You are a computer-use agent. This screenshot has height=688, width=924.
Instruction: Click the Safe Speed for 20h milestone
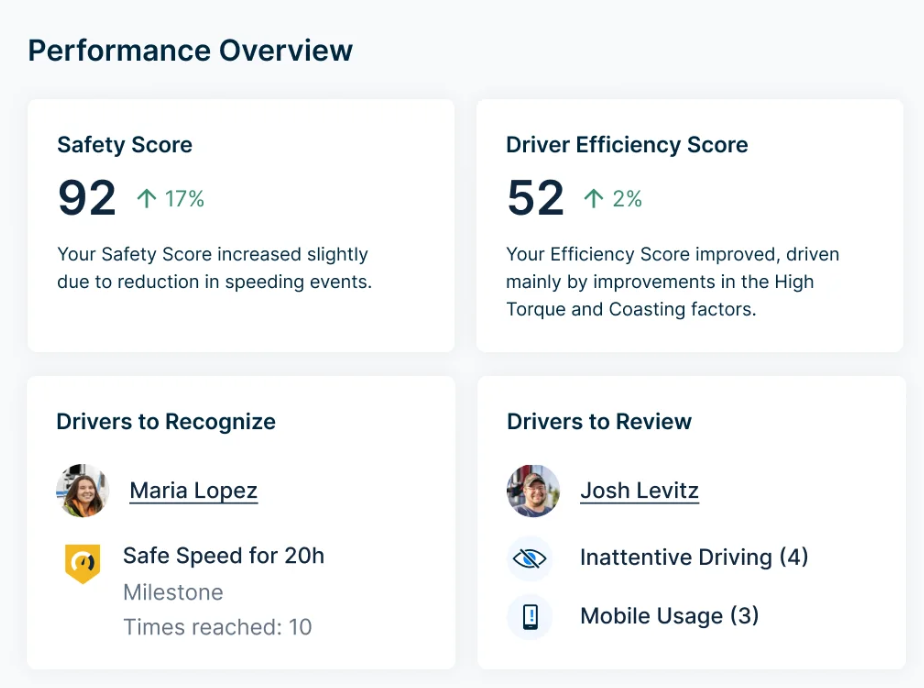pos(223,555)
